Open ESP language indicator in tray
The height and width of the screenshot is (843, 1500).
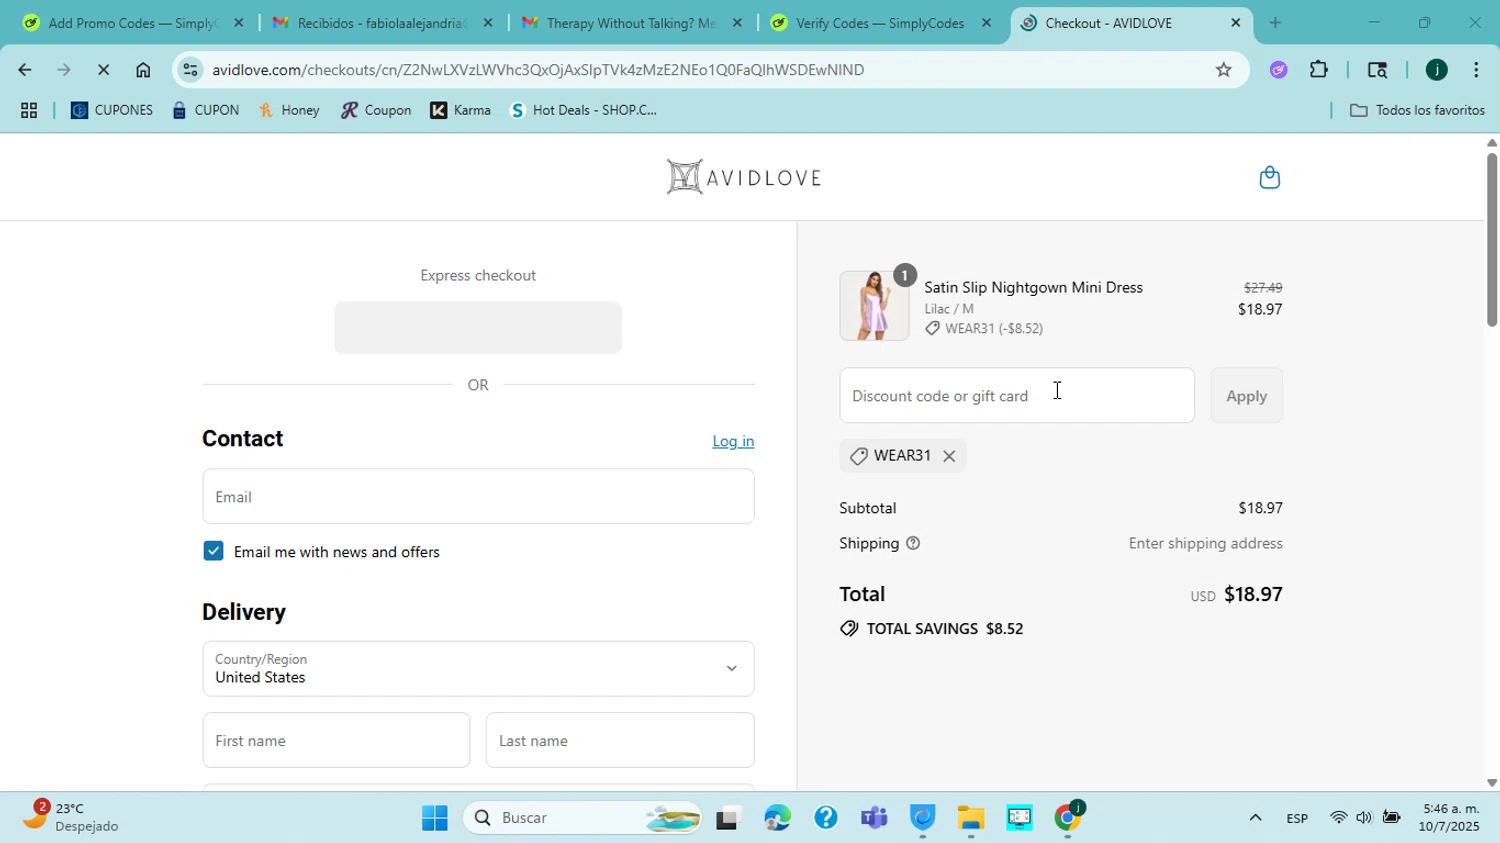point(1297,818)
